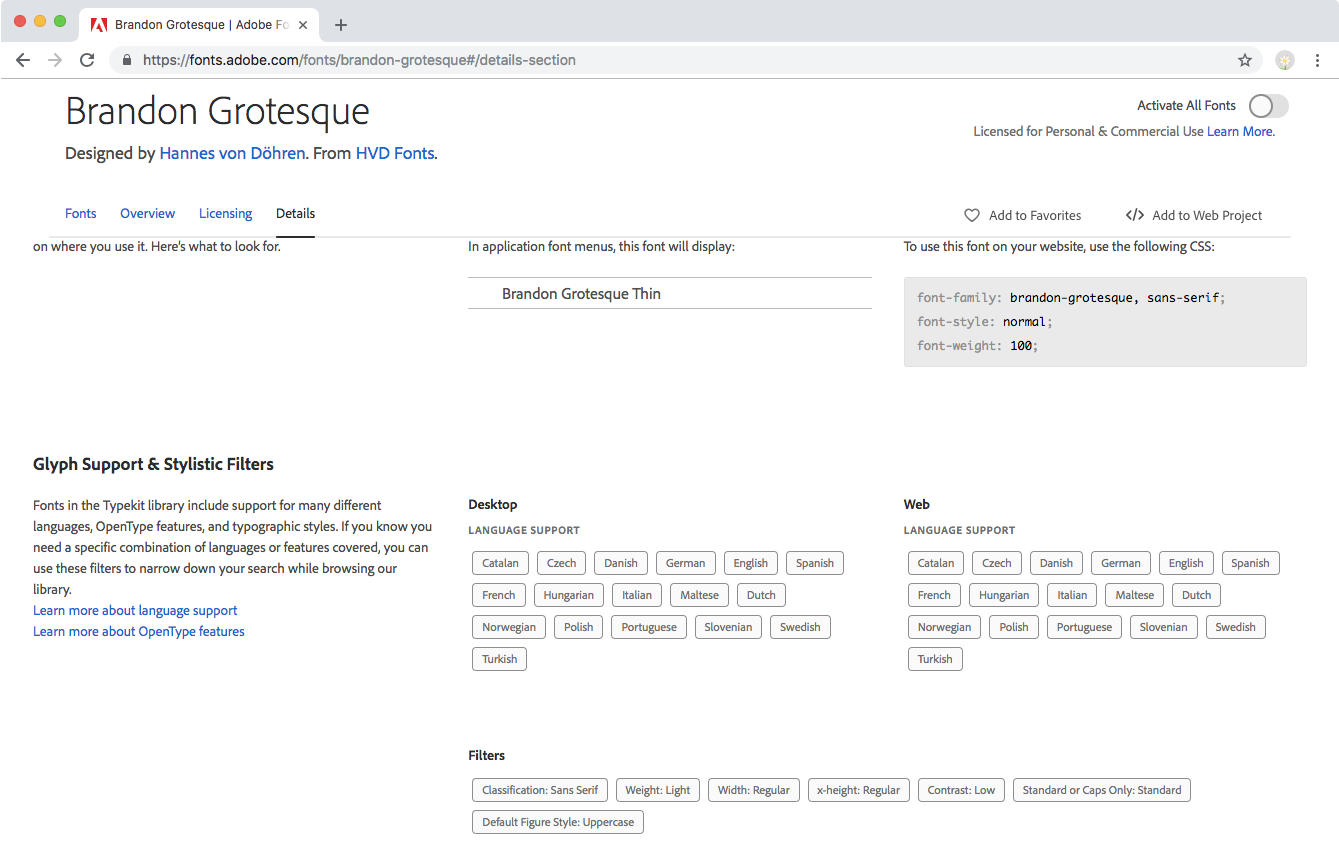Click Learn more about OpenType features

pyautogui.click(x=138, y=631)
